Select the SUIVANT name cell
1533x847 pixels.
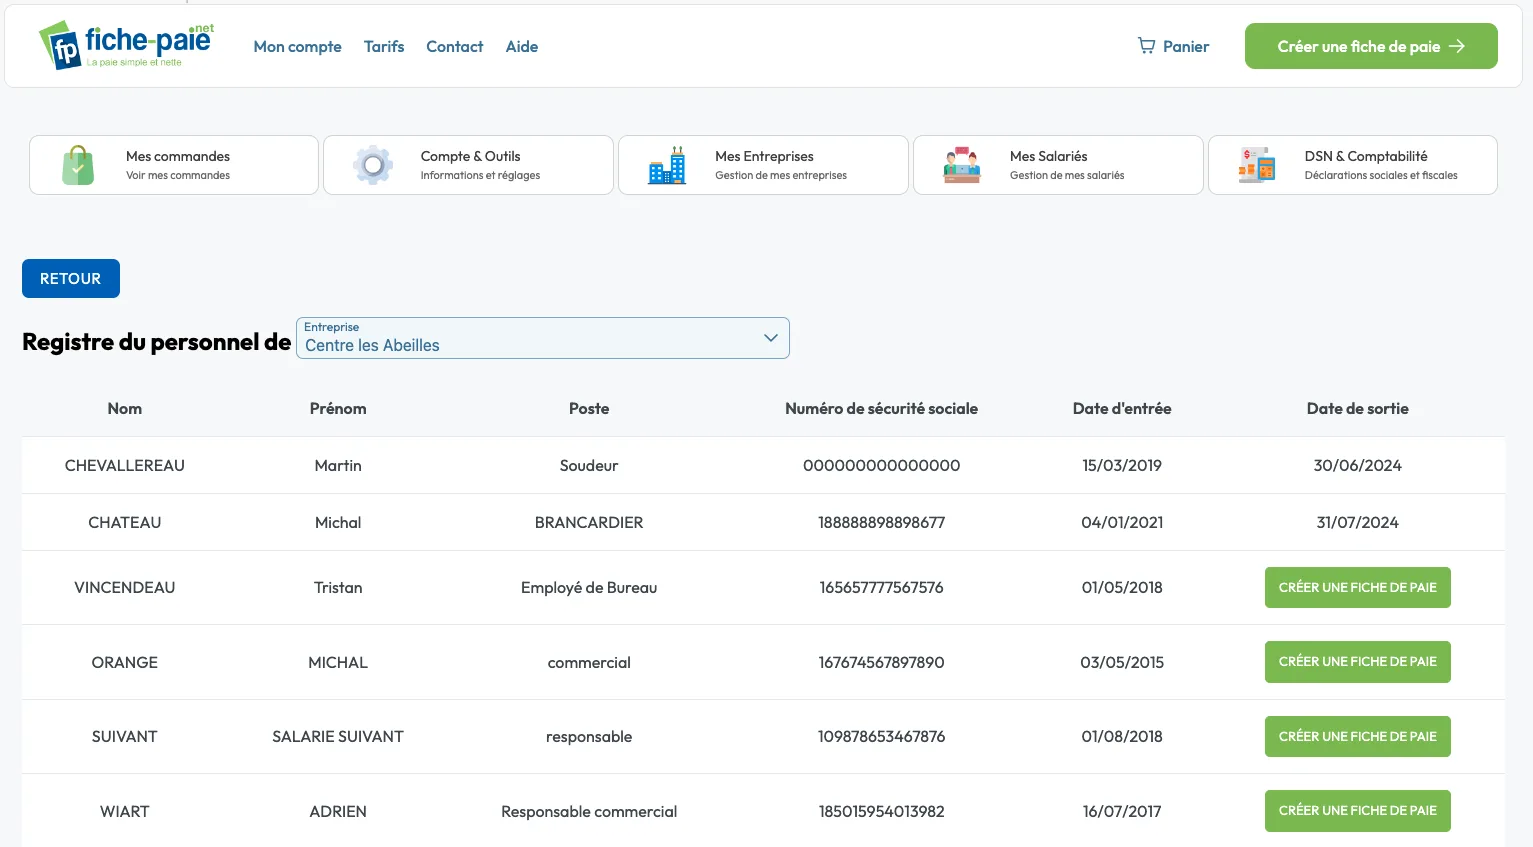[x=125, y=736]
